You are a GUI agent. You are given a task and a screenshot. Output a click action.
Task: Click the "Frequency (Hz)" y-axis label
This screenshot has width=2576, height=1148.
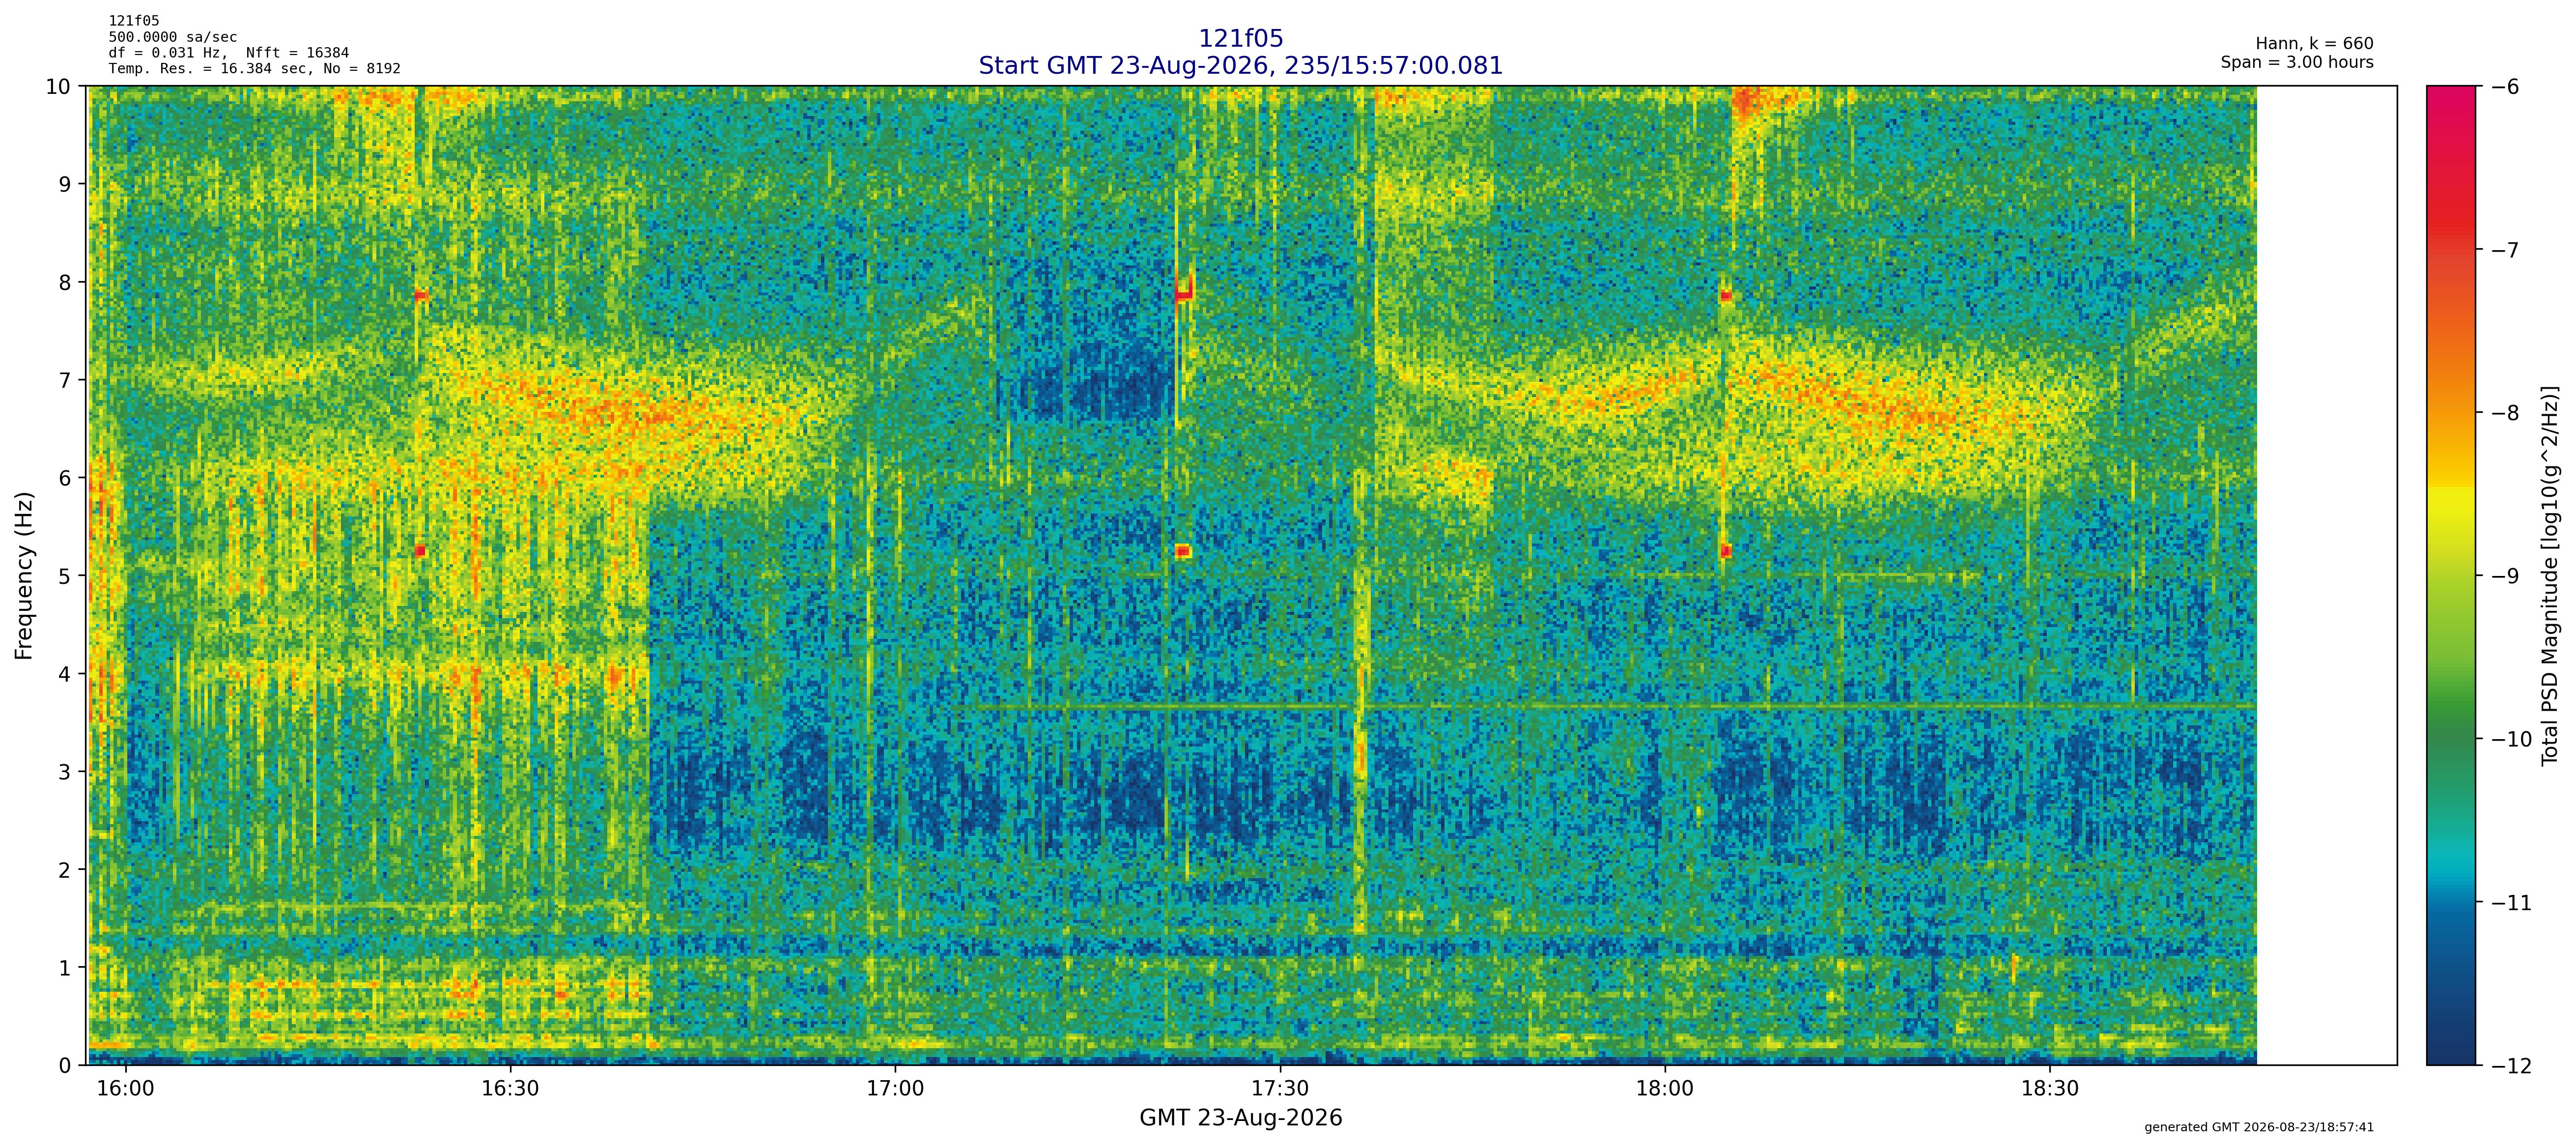click(x=24, y=575)
